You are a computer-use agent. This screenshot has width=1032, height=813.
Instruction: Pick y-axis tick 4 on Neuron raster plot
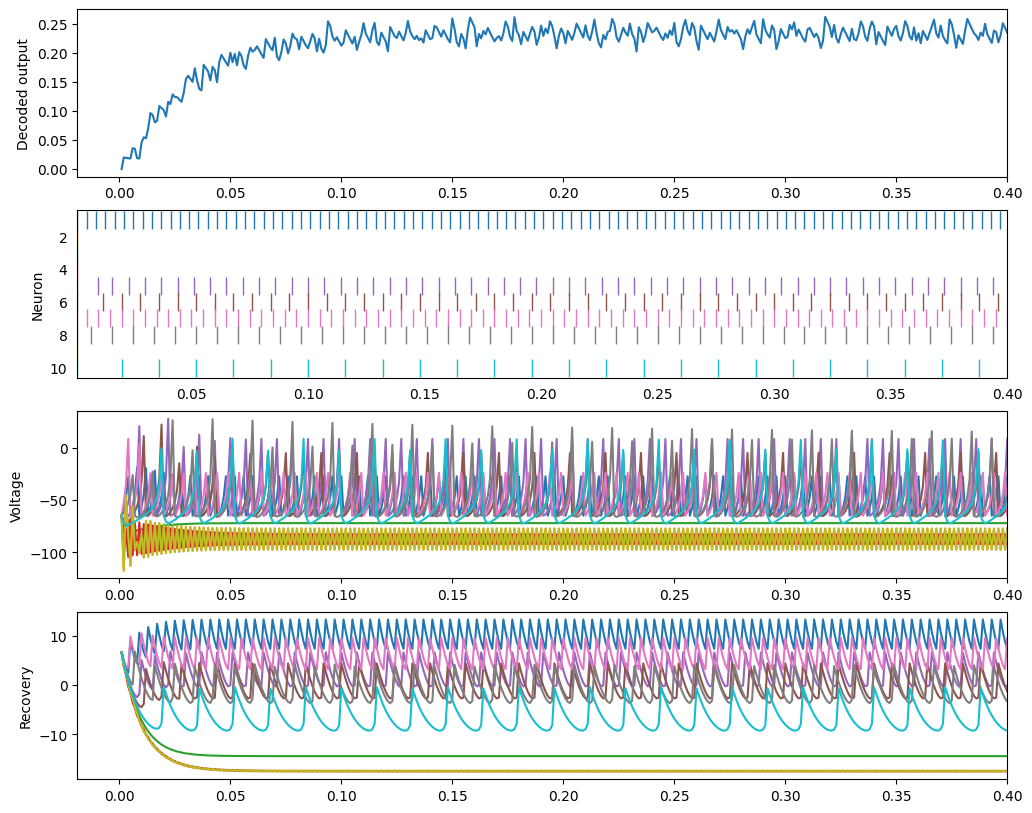coord(63,271)
